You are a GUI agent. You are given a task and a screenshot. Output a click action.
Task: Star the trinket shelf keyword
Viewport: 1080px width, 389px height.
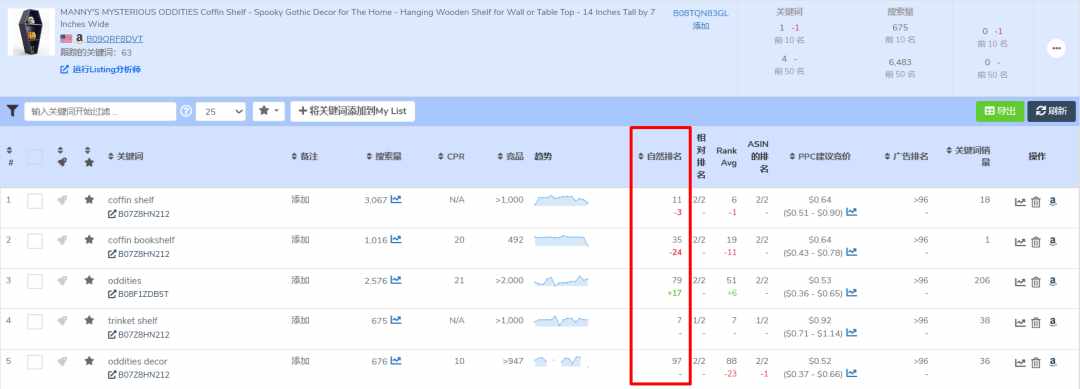point(89,320)
